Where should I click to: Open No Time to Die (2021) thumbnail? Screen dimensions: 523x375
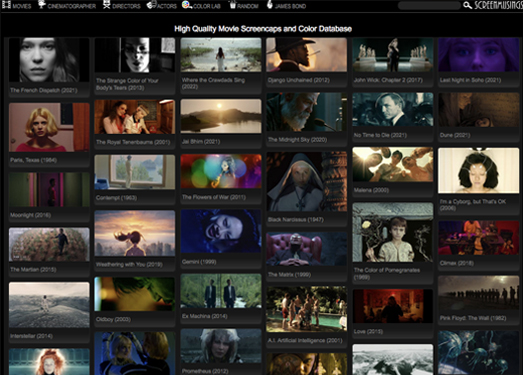point(393,110)
